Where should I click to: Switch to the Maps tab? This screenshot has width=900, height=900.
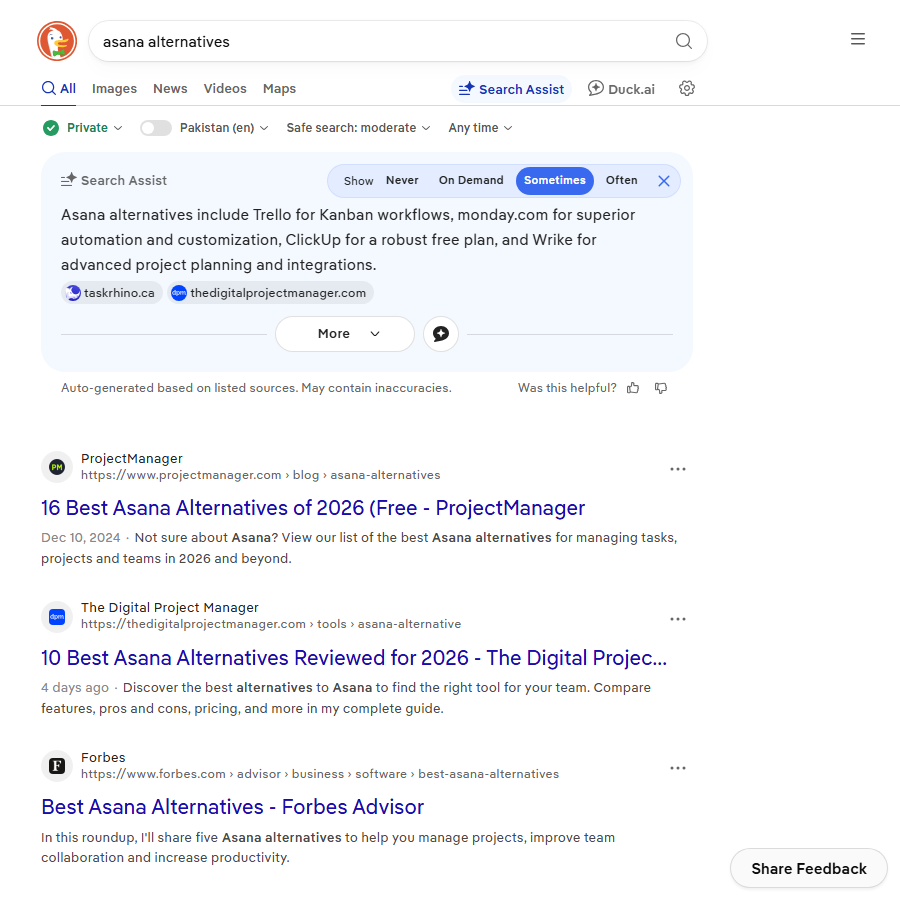pyautogui.click(x=279, y=89)
